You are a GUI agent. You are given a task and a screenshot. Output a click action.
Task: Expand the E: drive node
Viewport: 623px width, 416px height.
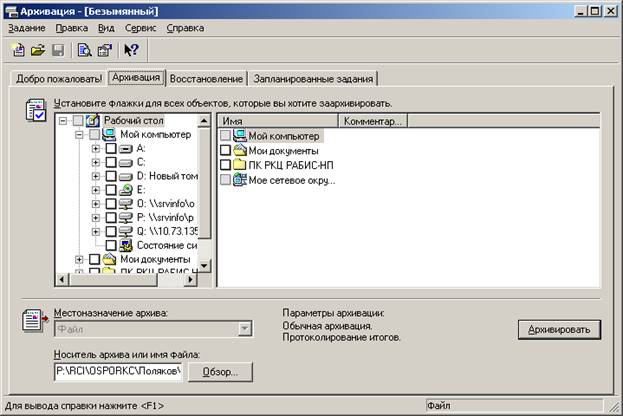95,190
